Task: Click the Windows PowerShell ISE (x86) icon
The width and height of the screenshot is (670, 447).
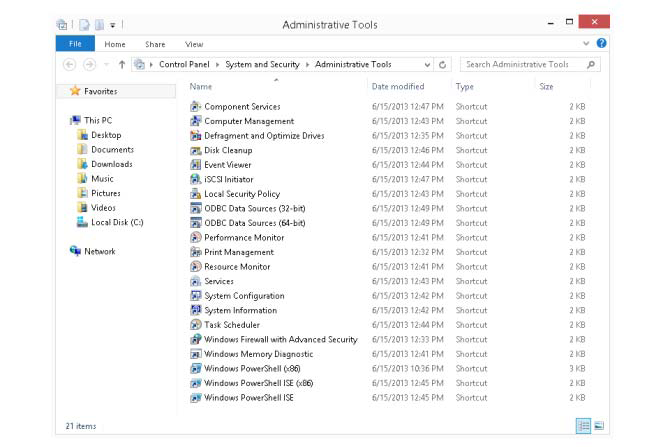Action: [196, 382]
